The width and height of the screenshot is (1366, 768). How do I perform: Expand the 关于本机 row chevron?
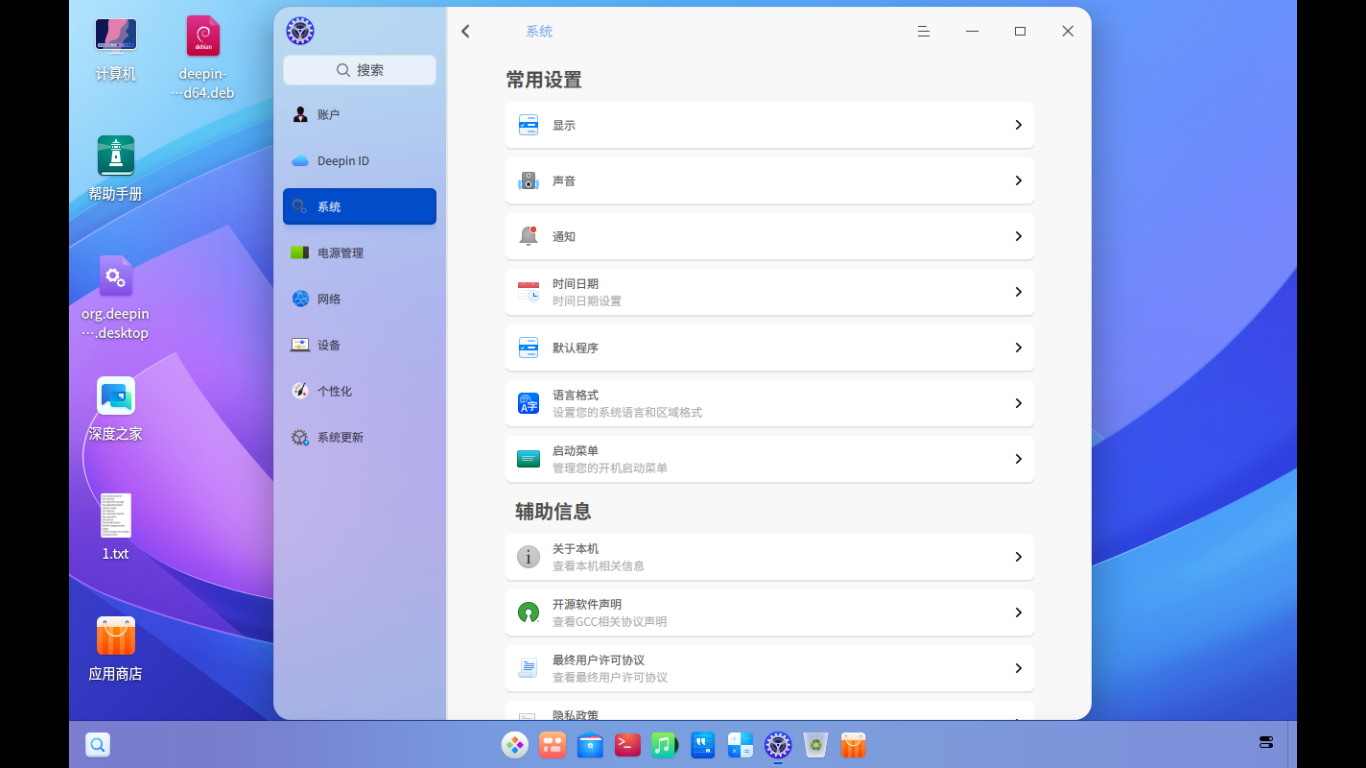(1018, 557)
